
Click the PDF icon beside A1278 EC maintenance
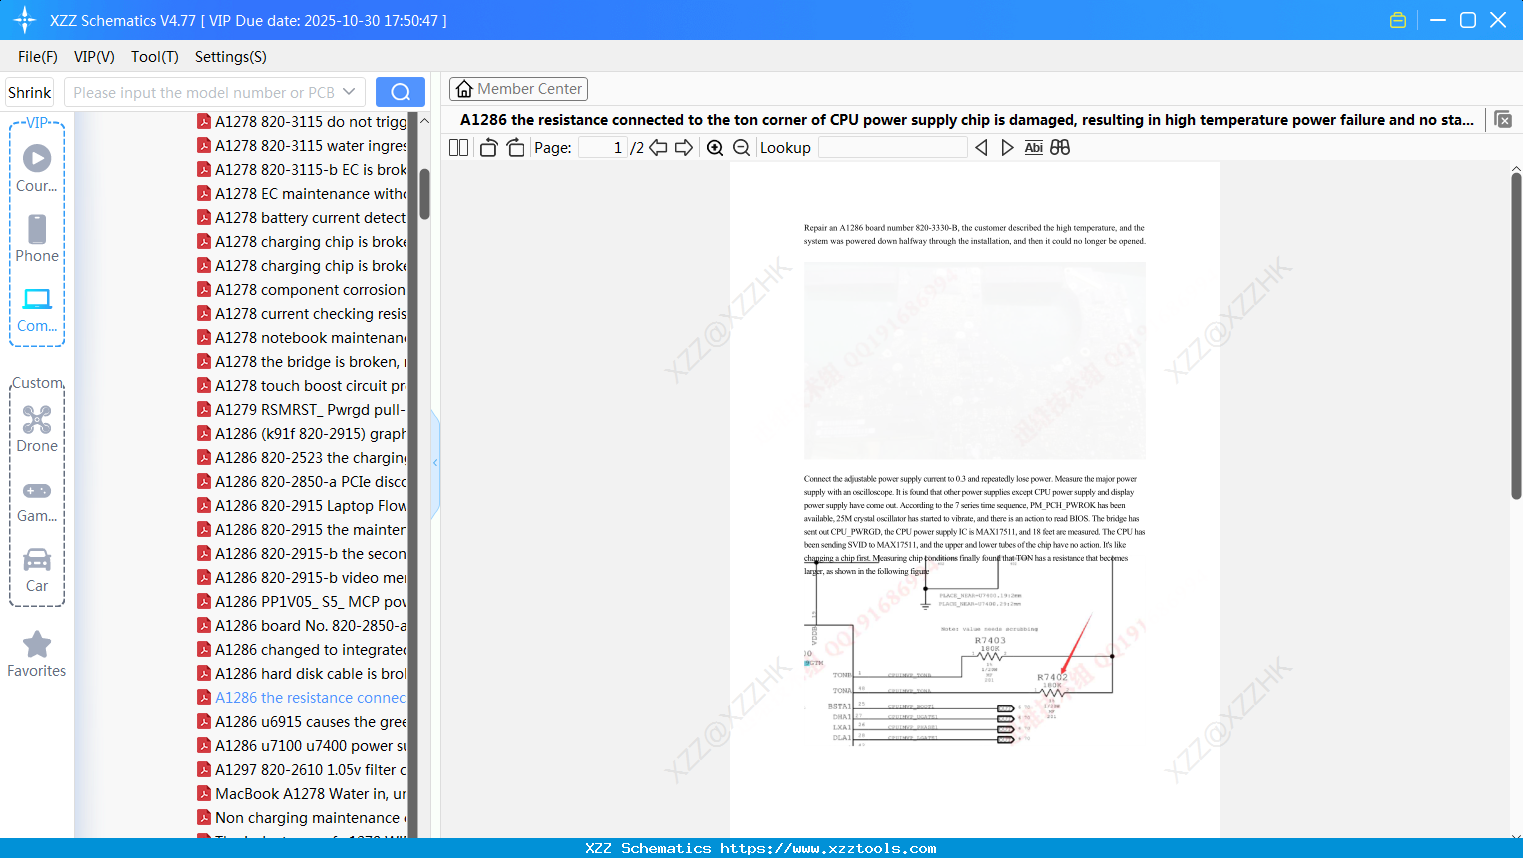coord(204,194)
